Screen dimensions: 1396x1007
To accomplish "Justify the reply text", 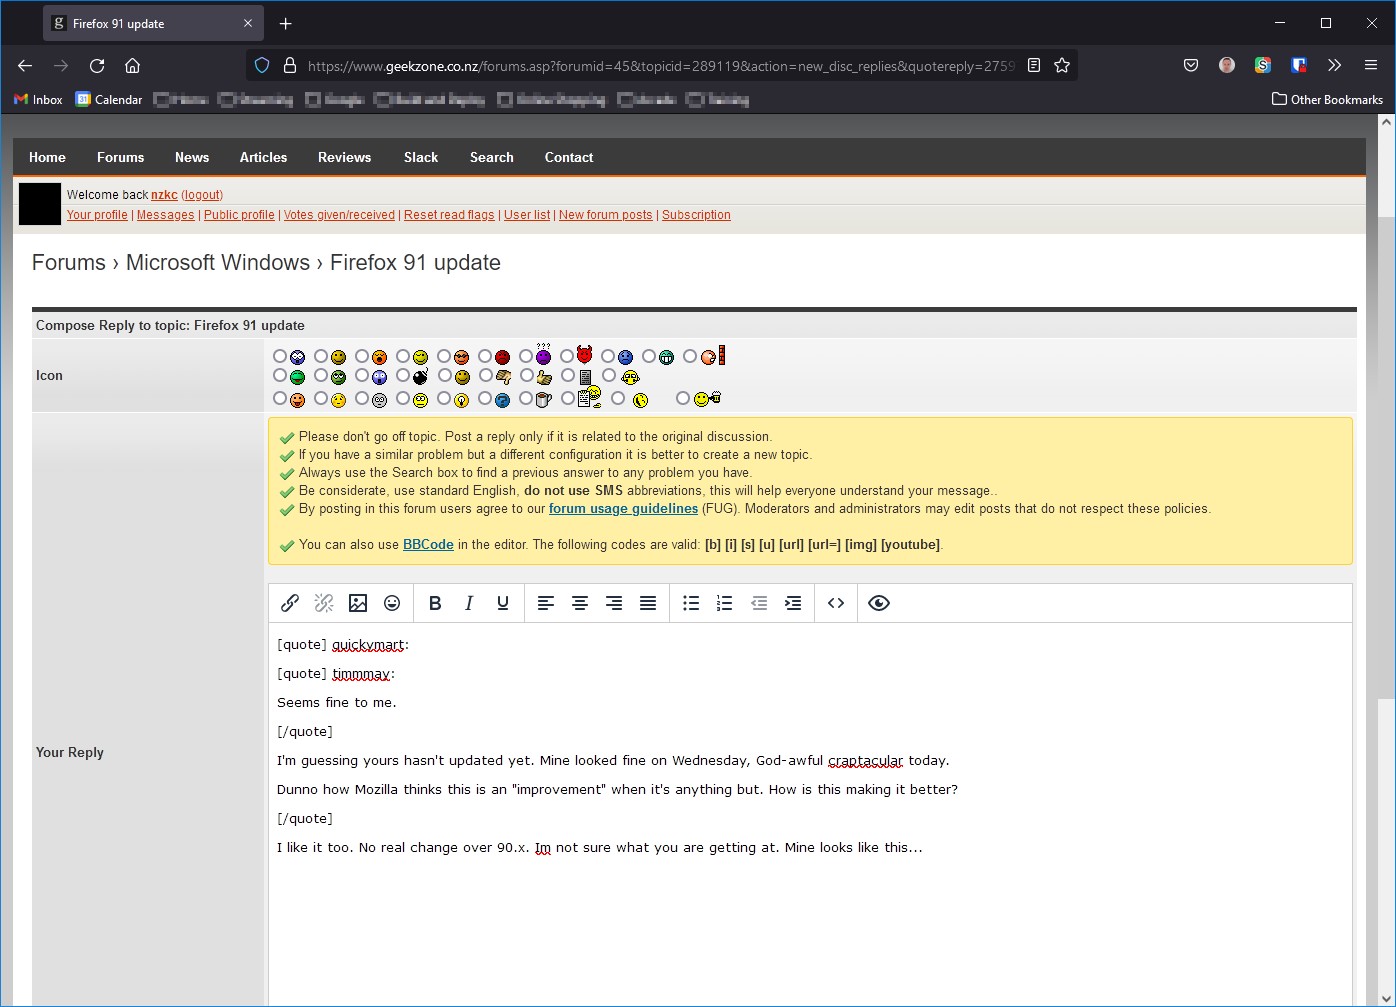I will click(648, 603).
